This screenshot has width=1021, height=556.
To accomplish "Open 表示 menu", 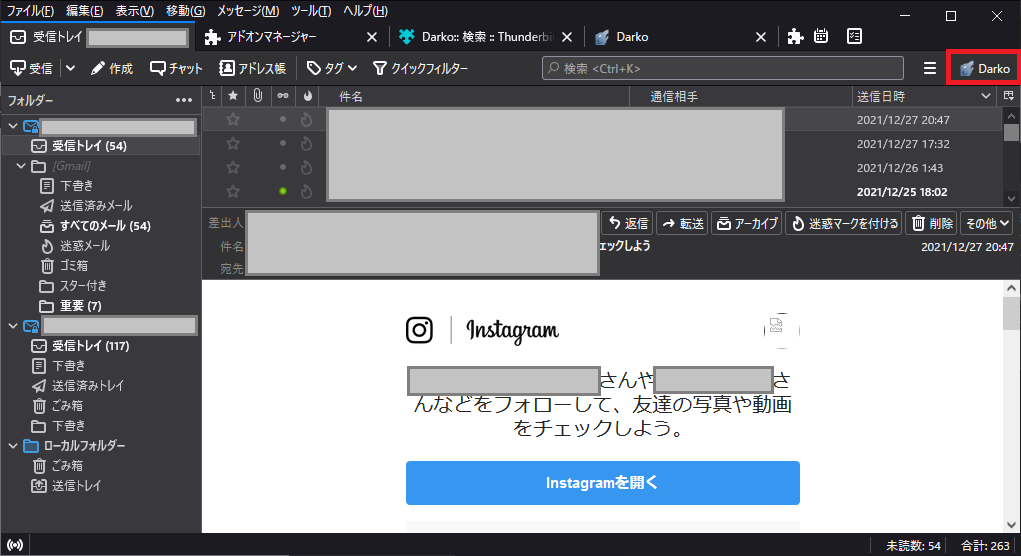I will 135,10.
